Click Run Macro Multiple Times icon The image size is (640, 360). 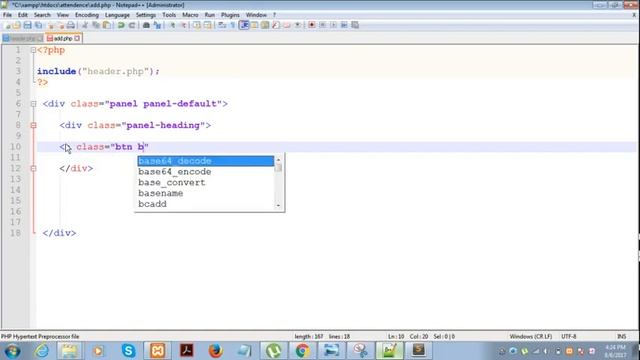[344, 25]
